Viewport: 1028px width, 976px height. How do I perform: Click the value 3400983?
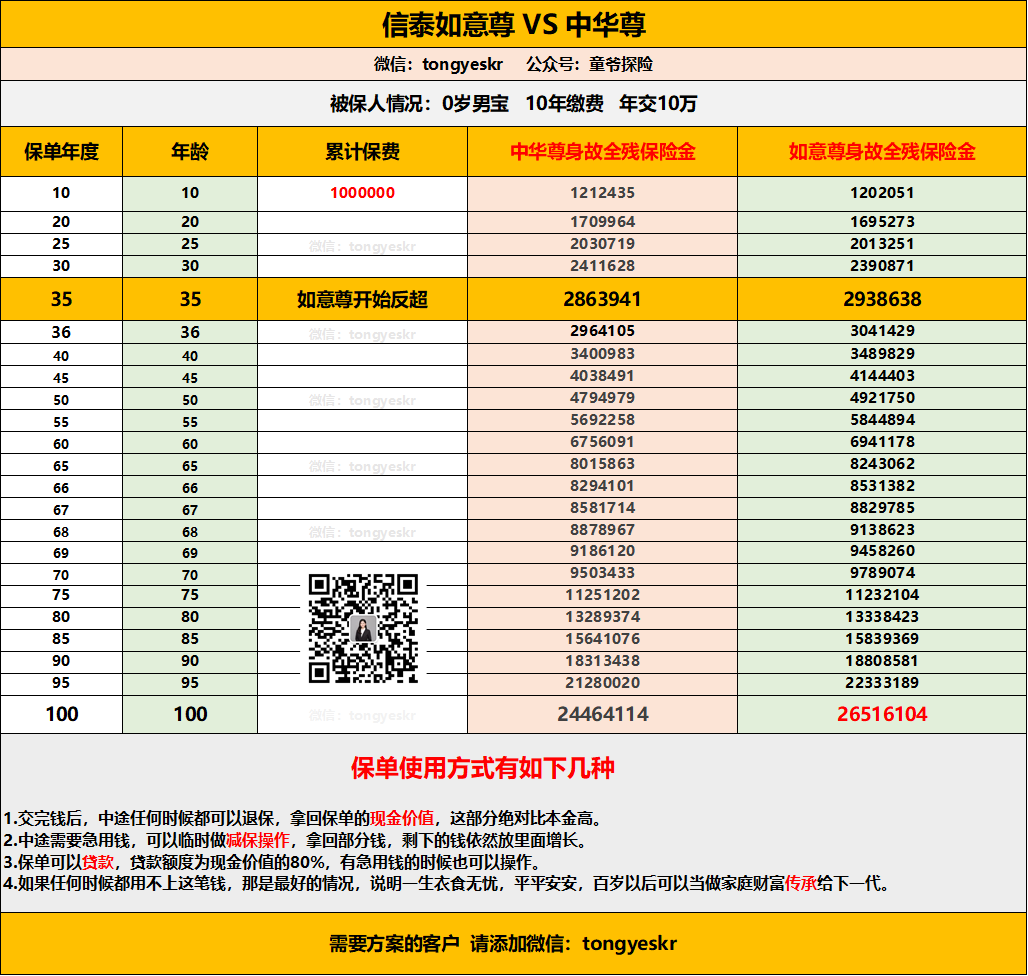(603, 354)
